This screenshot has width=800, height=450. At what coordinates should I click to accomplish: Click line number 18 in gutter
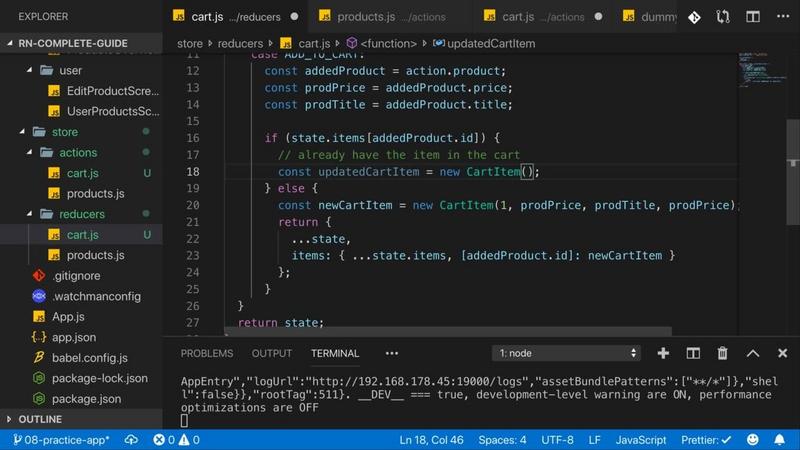tap(193, 171)
